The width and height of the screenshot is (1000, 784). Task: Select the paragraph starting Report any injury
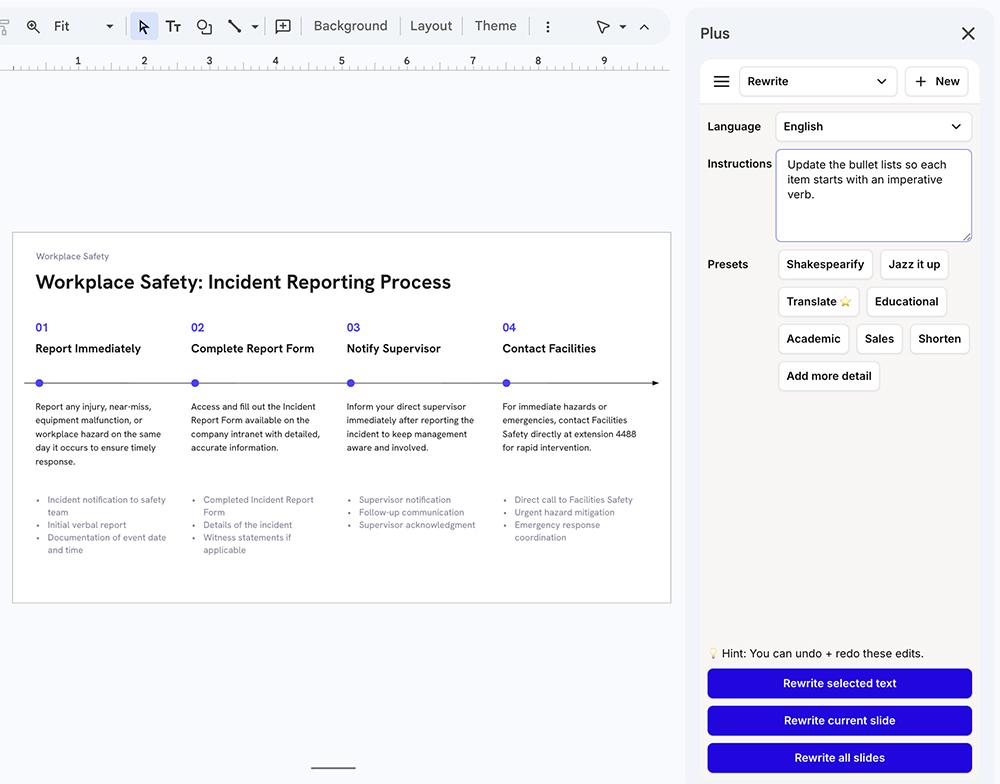pyautogui.click(x=98, y=434)
